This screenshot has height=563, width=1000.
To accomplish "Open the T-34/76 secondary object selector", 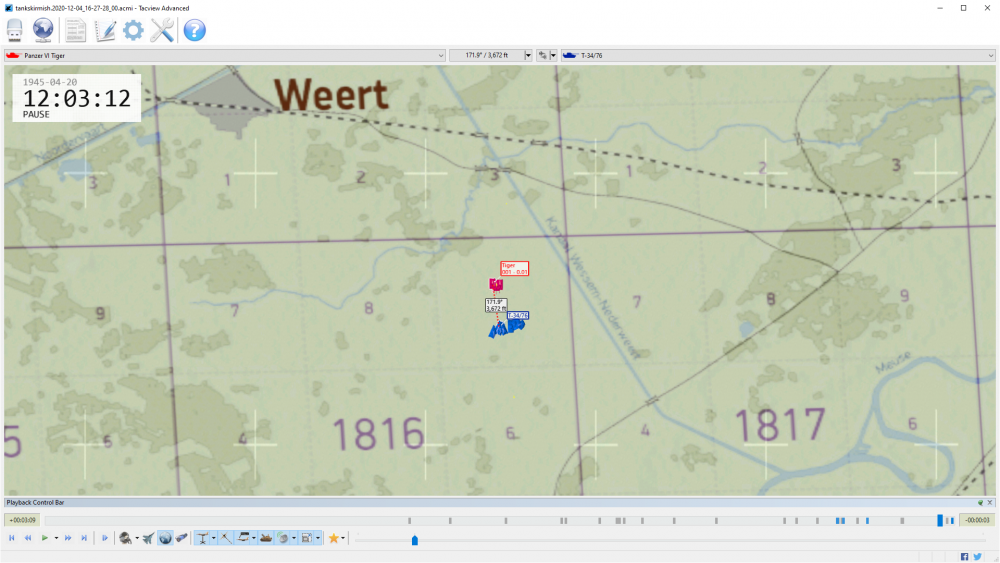I will (x=778, y=55).
